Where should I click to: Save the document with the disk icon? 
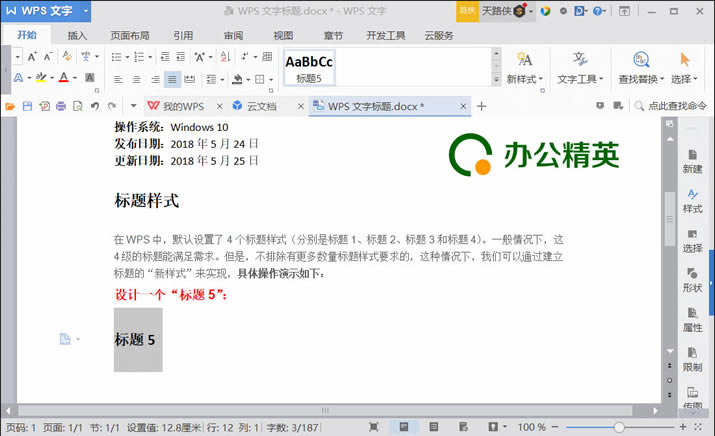(27, 106)
